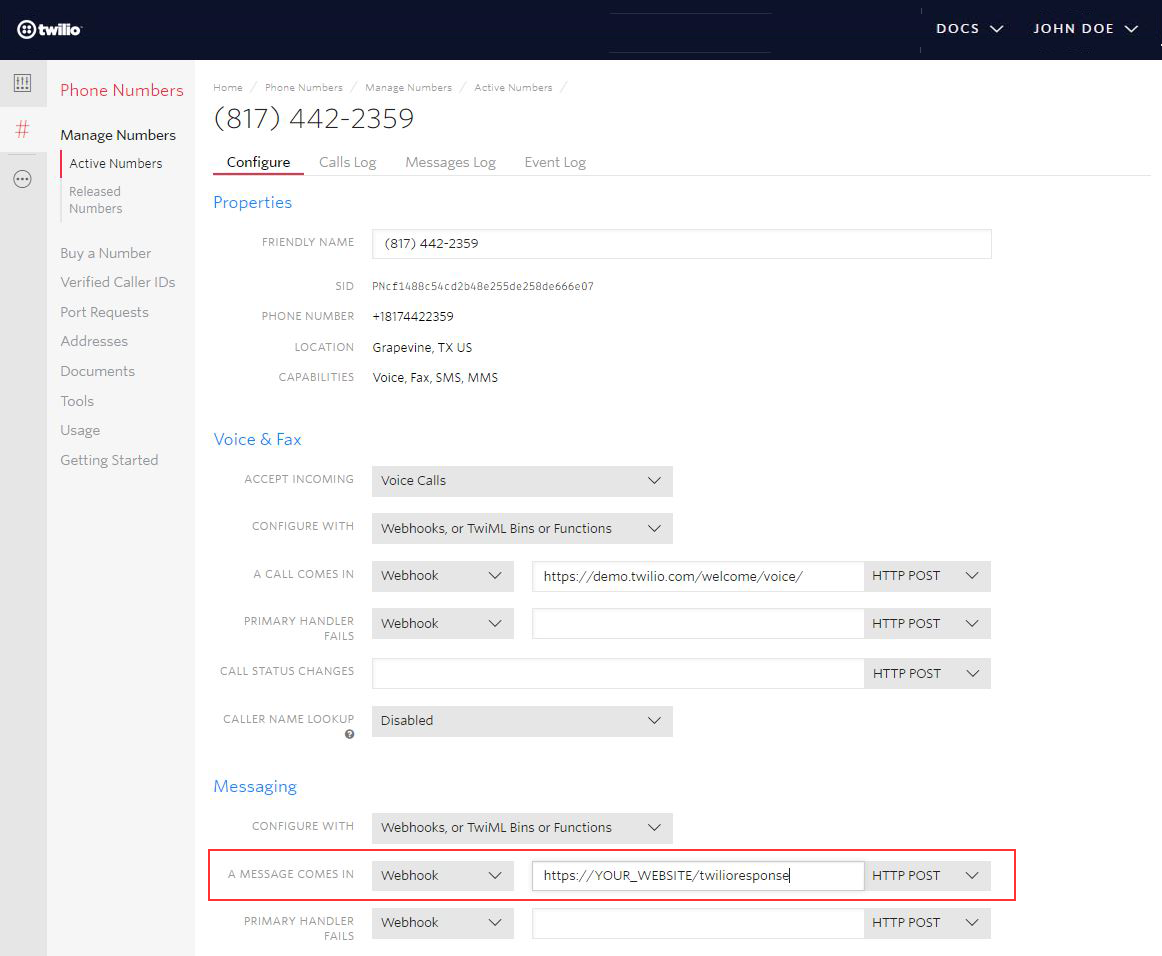Open Getting Started in sidebar

coord(109,460)
